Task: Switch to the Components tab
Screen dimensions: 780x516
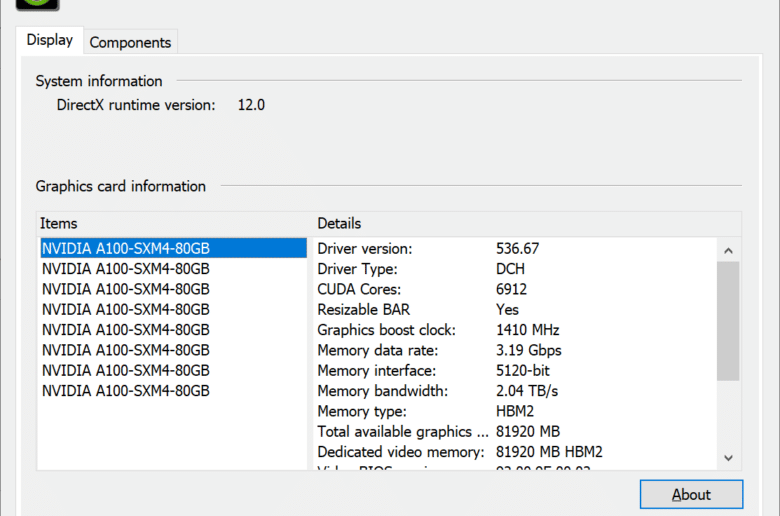Action: (130, 42)
